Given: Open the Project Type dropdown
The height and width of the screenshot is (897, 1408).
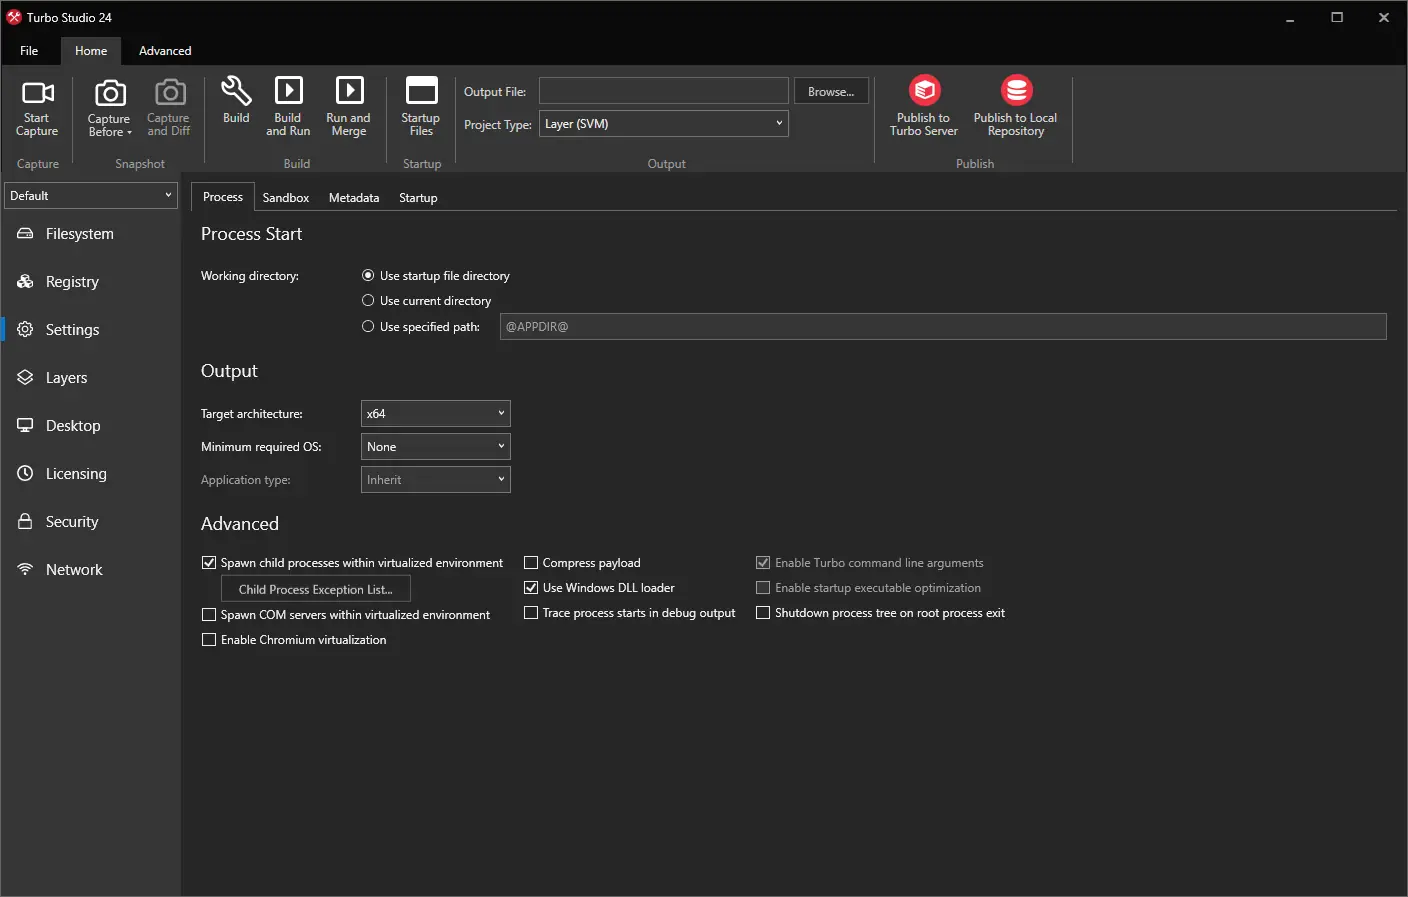Looking at the screenshot, I should click(x=664, y=124).
